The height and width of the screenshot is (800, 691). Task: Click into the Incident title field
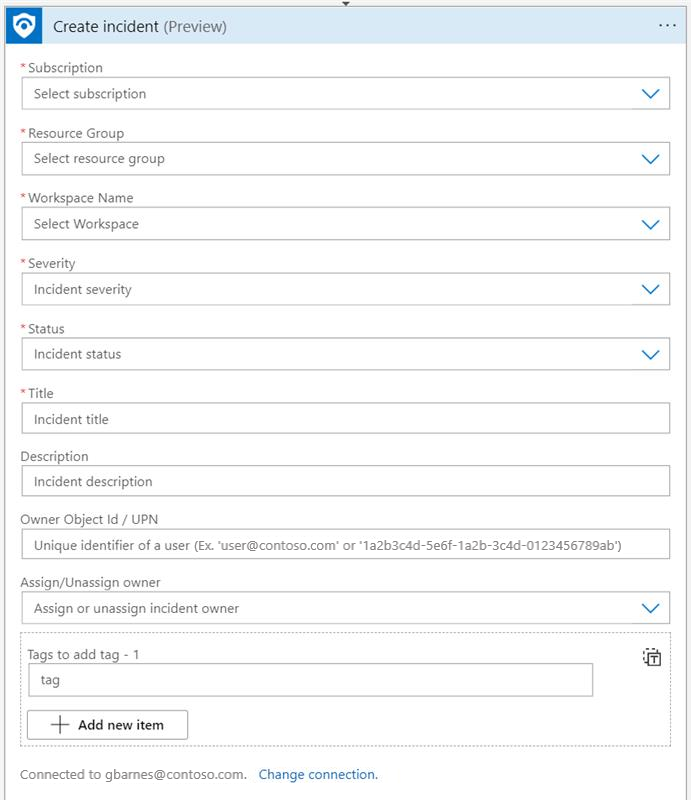coord(345,419)
